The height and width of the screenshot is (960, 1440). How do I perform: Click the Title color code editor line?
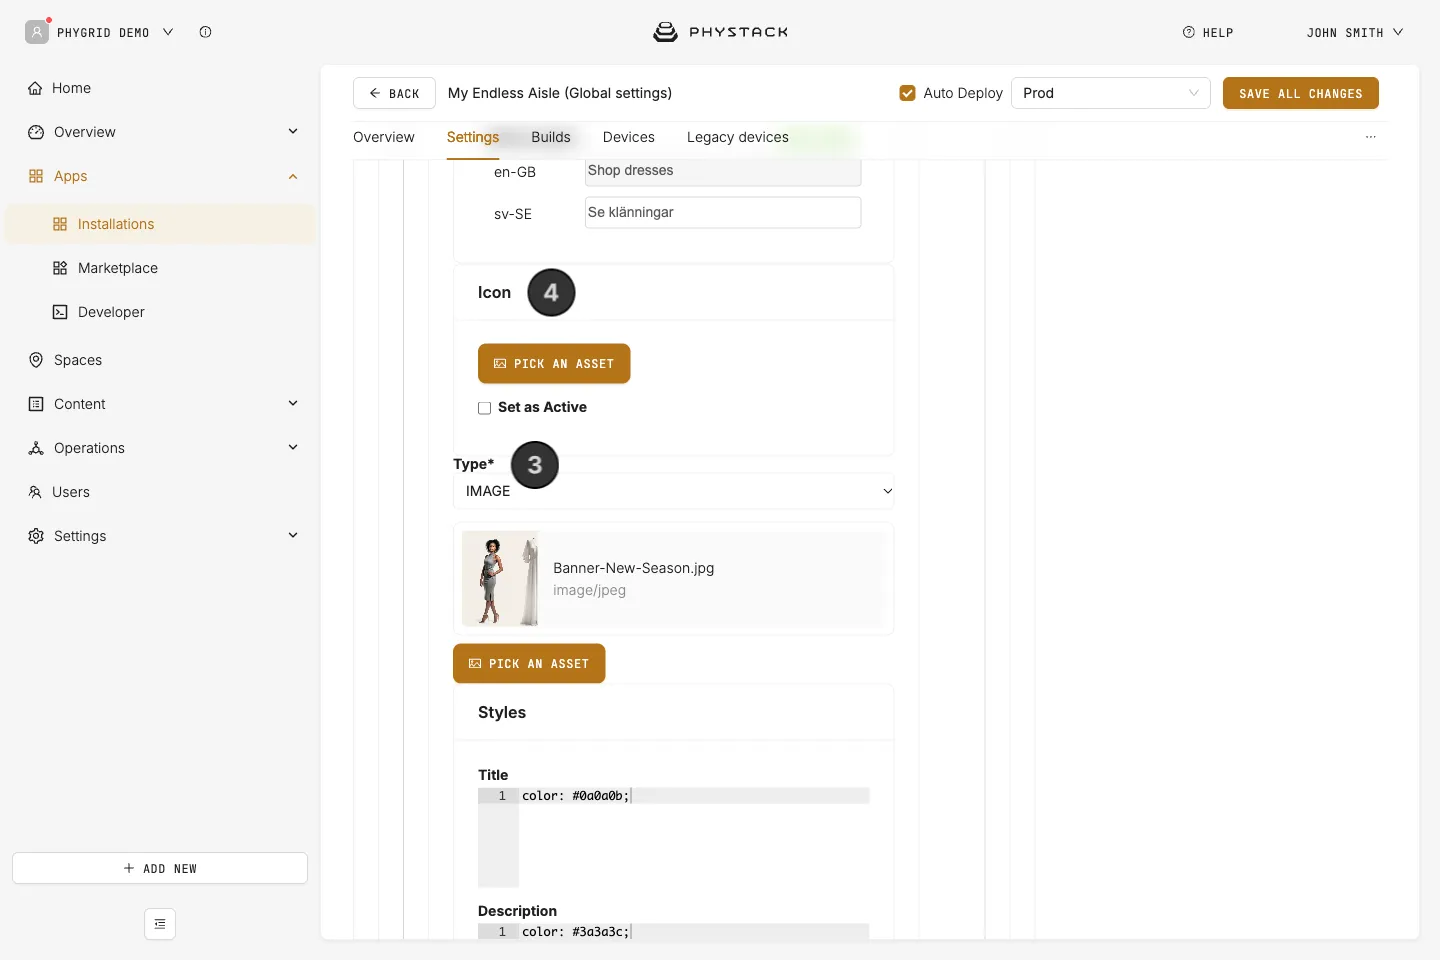[x=694, y=796]
